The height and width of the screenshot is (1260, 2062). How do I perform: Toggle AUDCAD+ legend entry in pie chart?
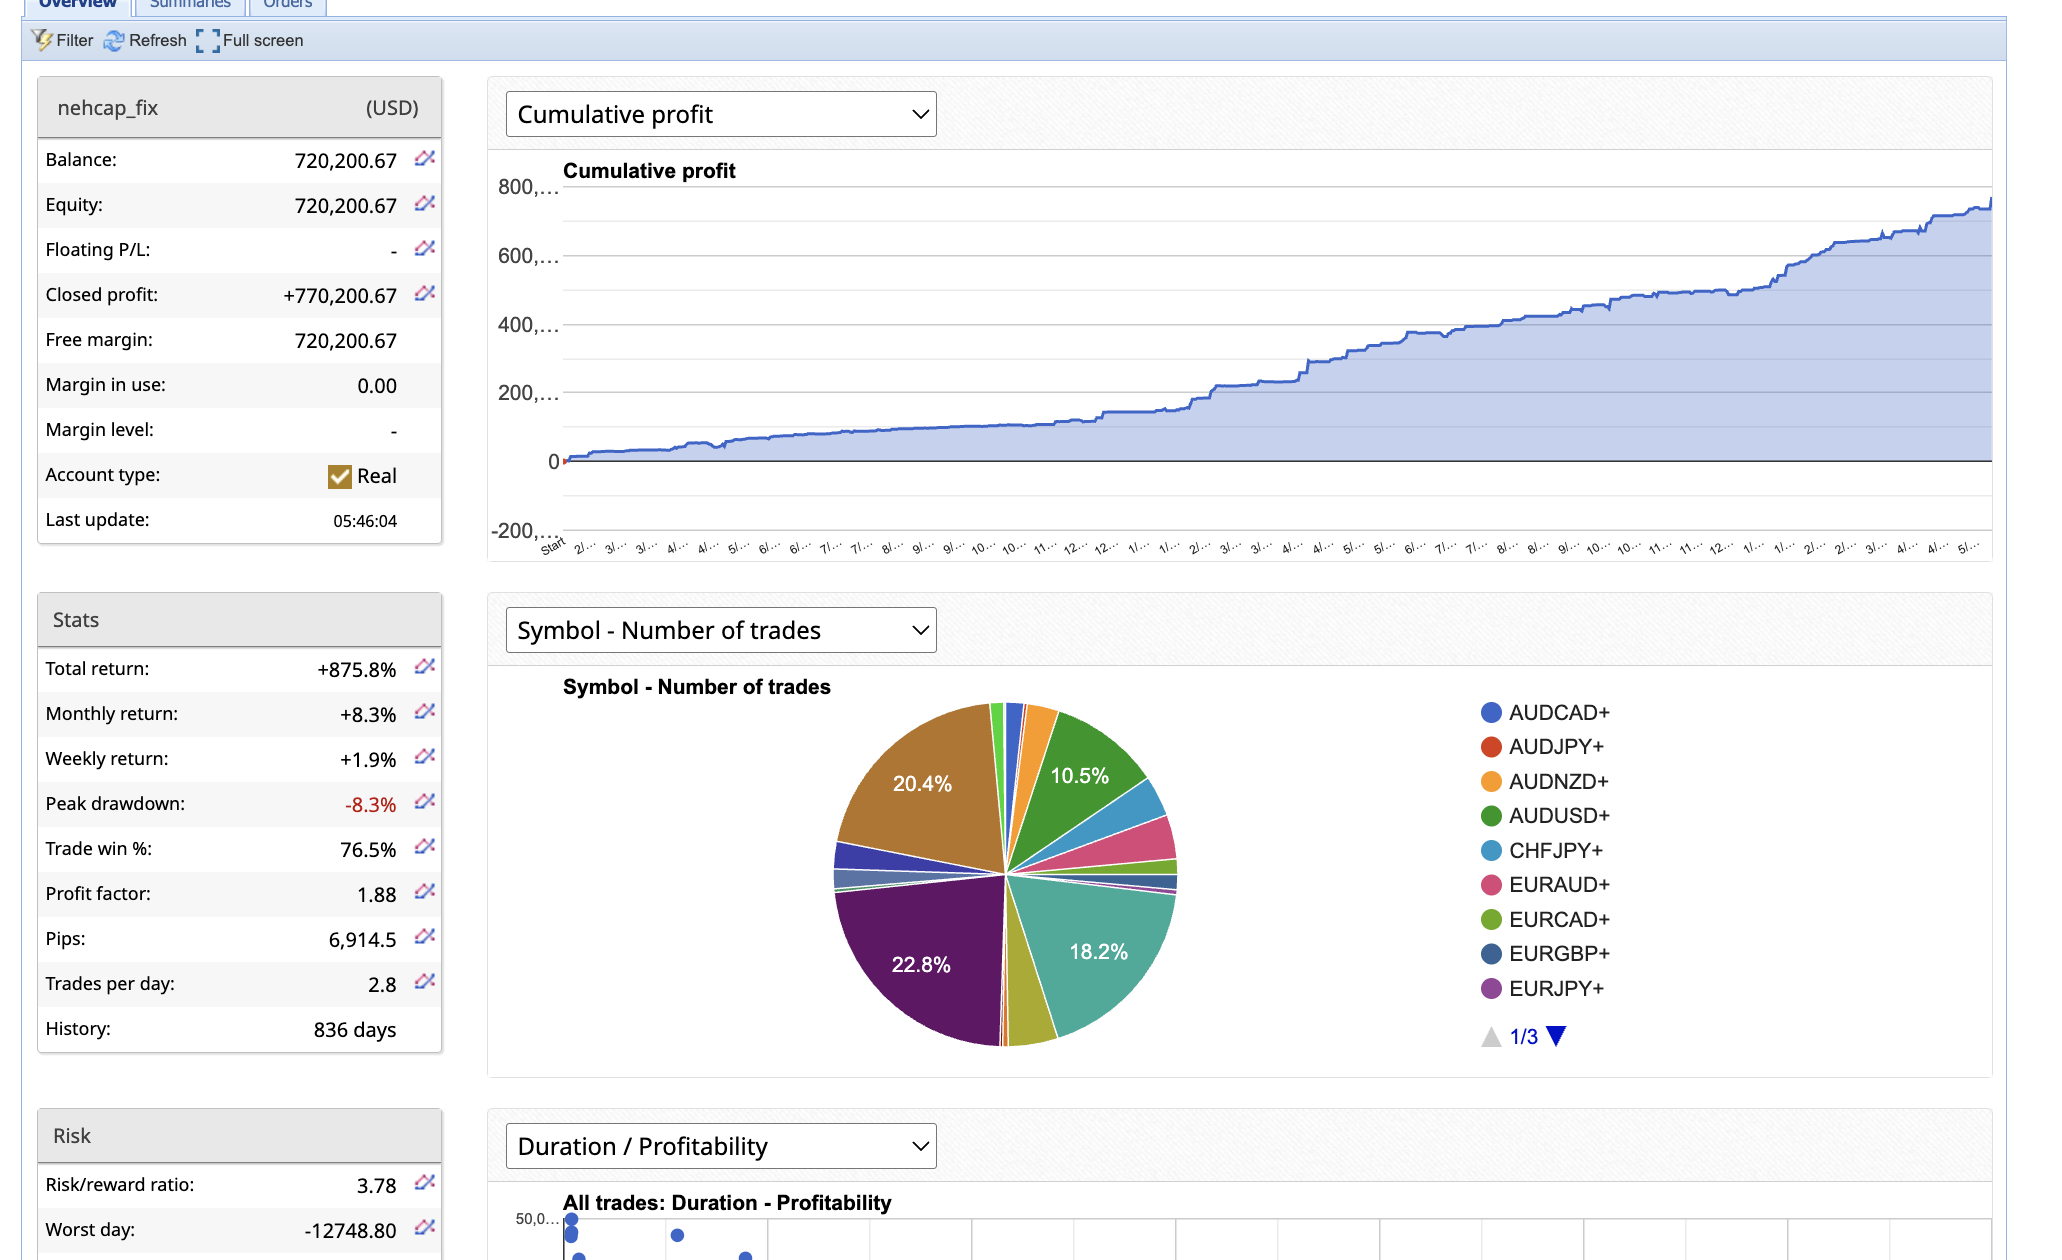click(x=1558, y=713)
